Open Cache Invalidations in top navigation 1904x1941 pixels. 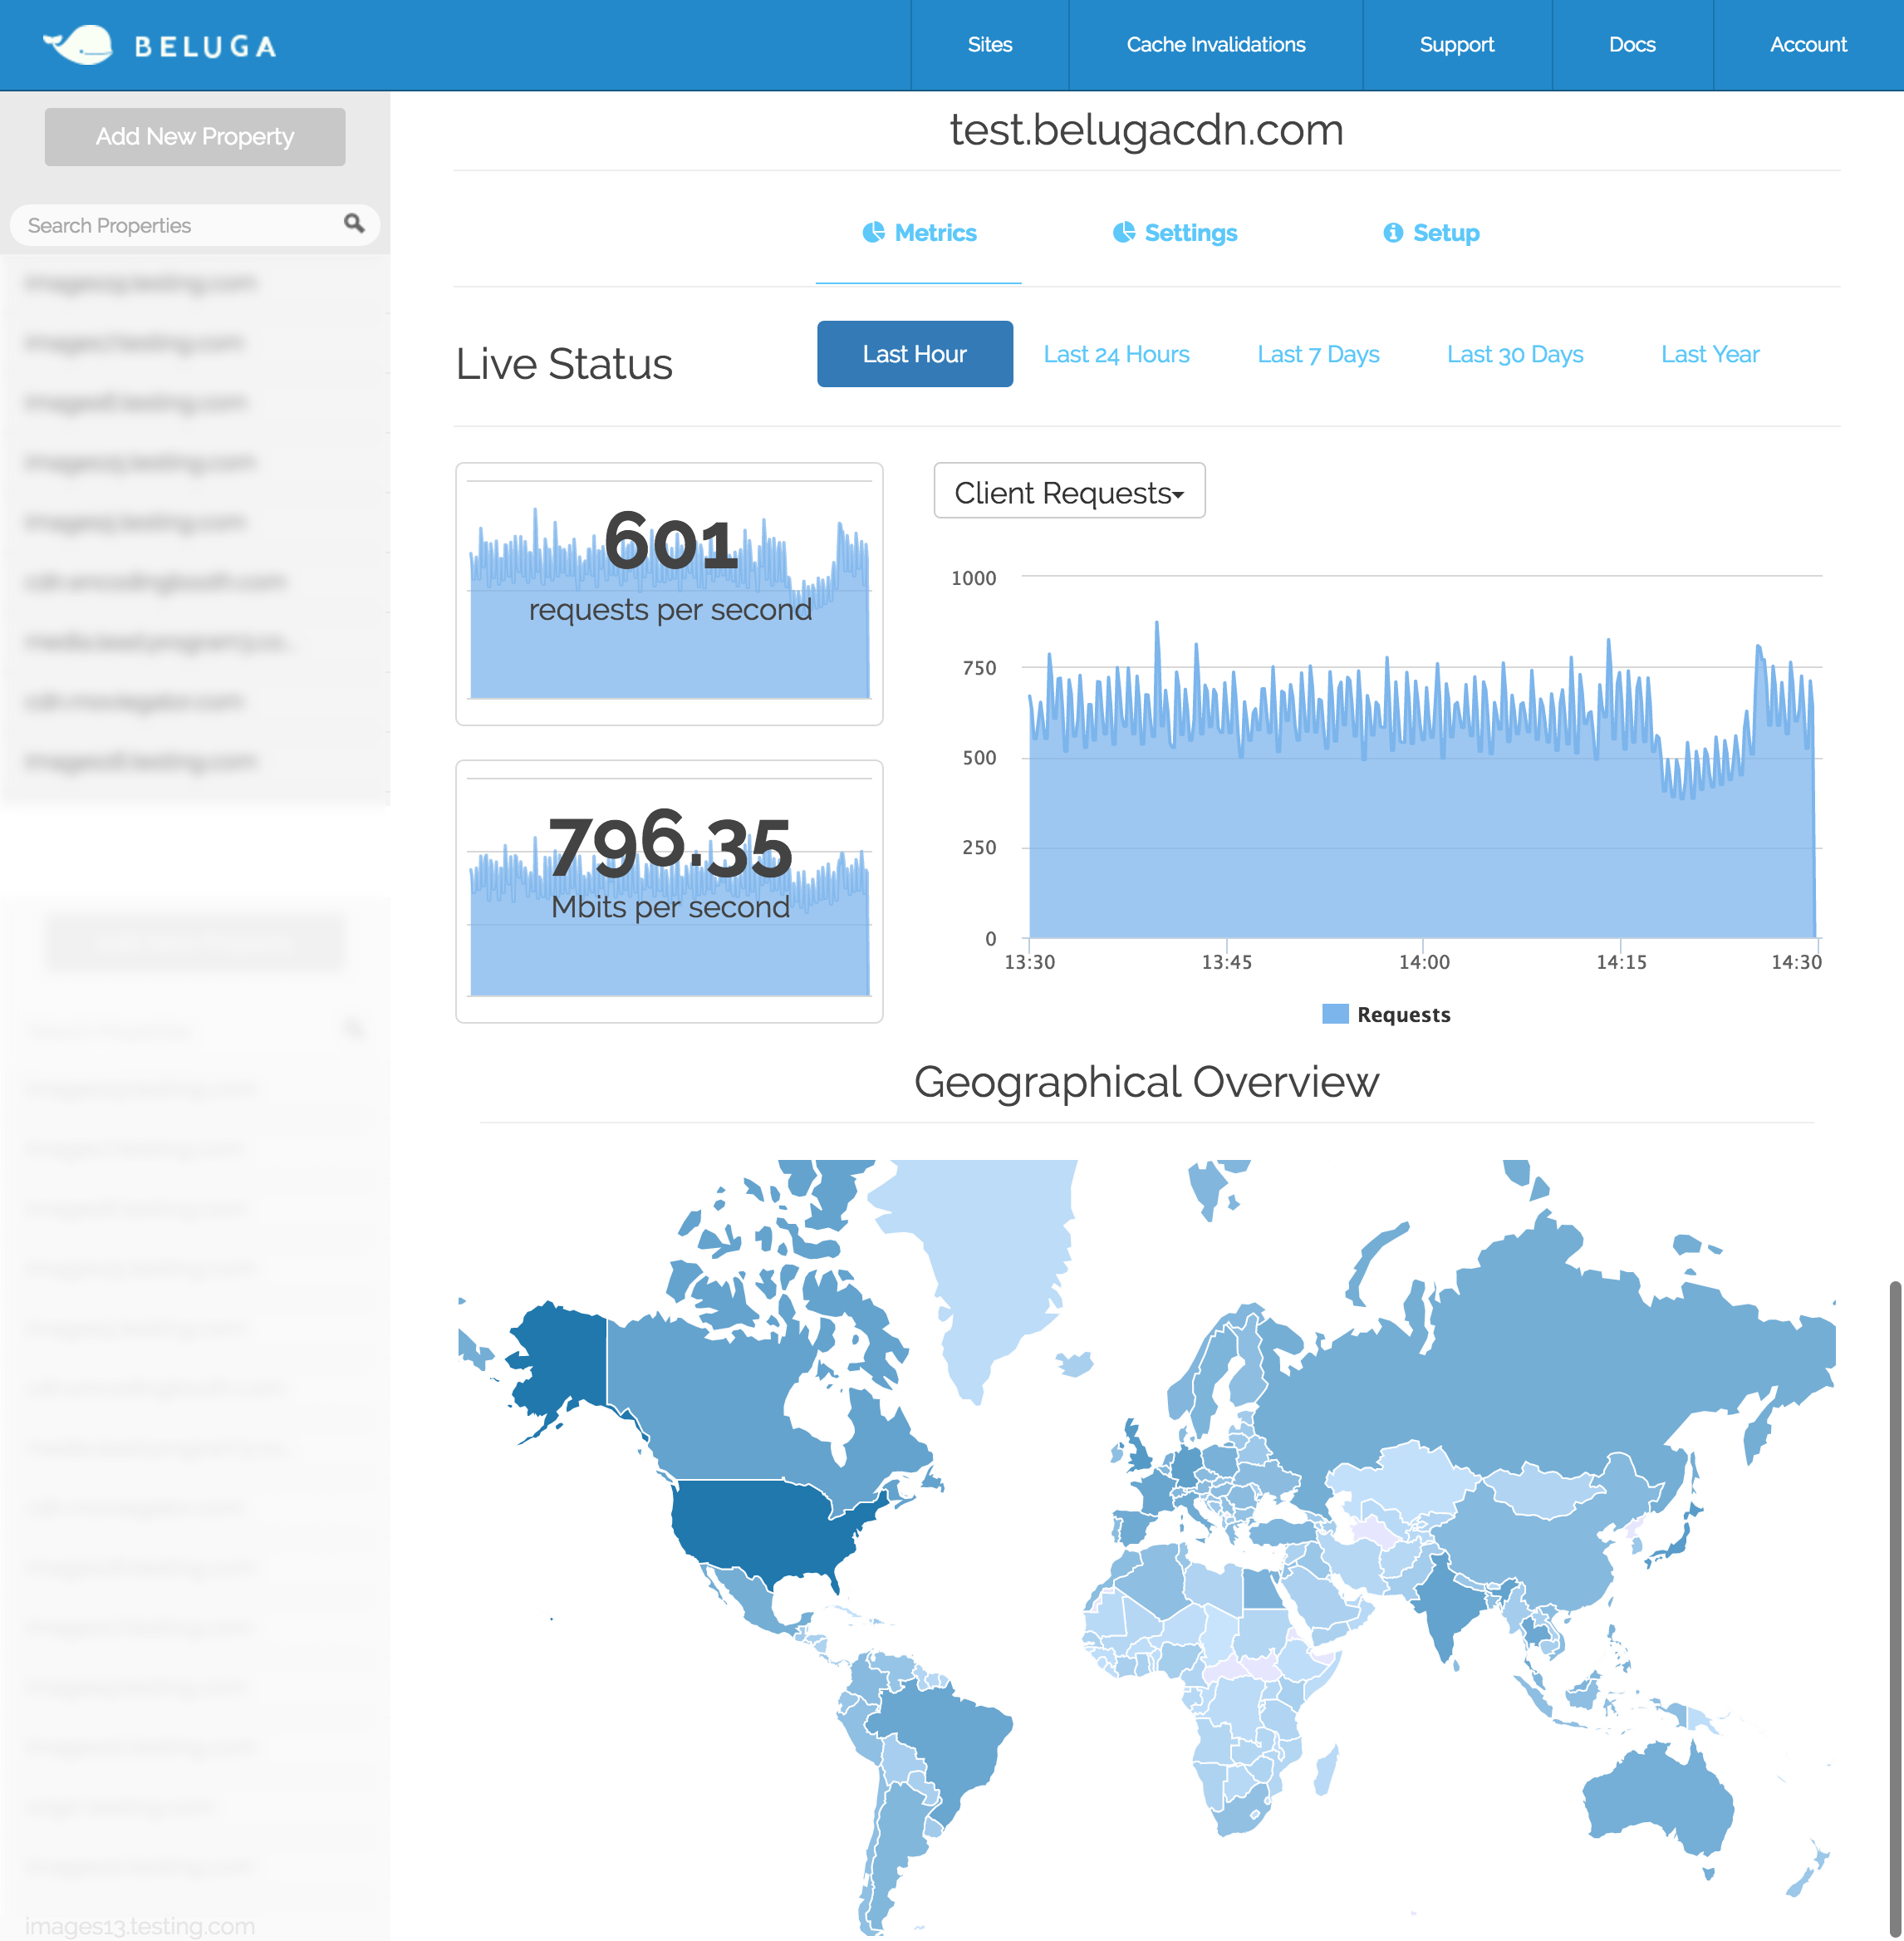pyautogui.click(x=1215, y=45)
